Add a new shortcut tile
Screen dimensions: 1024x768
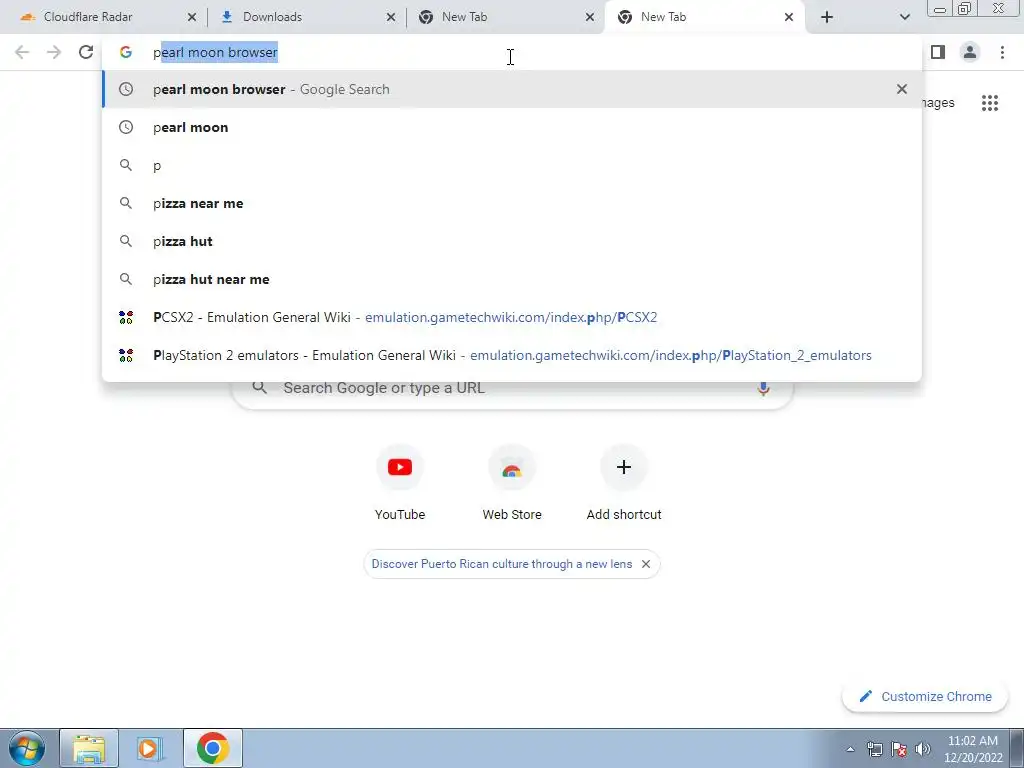624,483
